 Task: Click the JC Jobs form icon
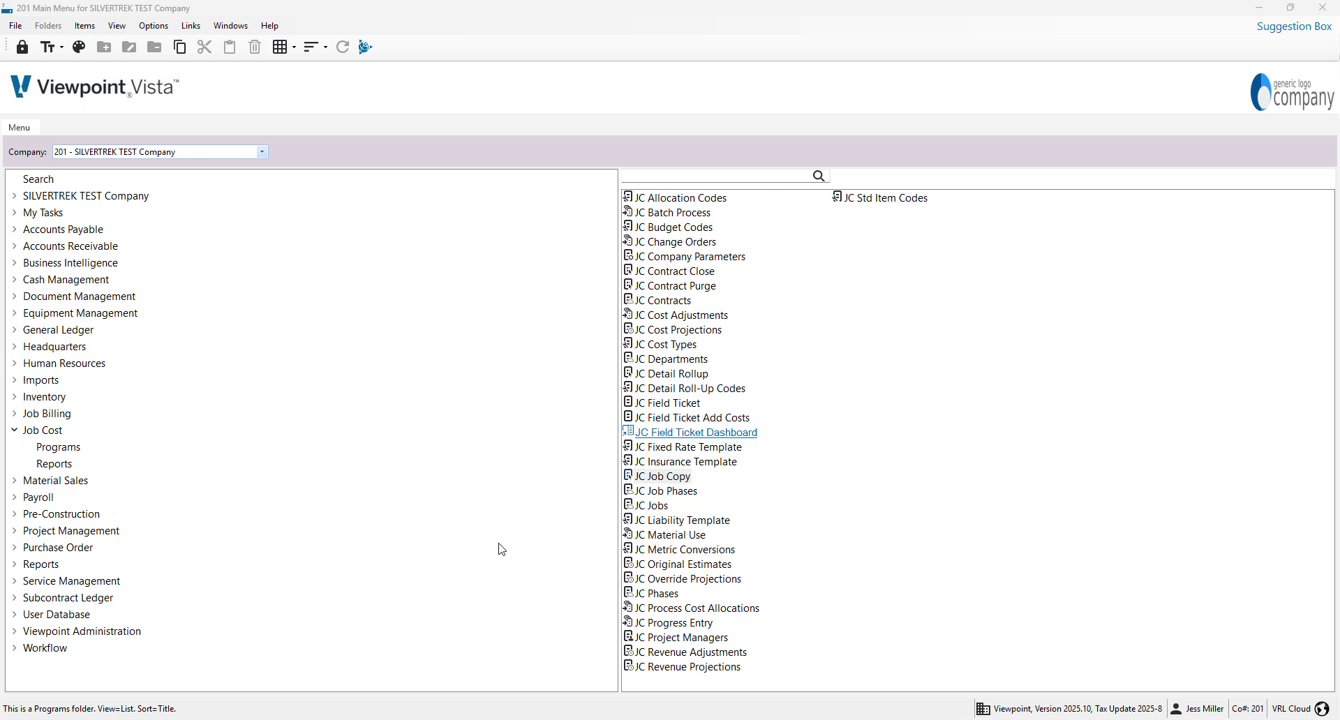(x=628, y=505)
